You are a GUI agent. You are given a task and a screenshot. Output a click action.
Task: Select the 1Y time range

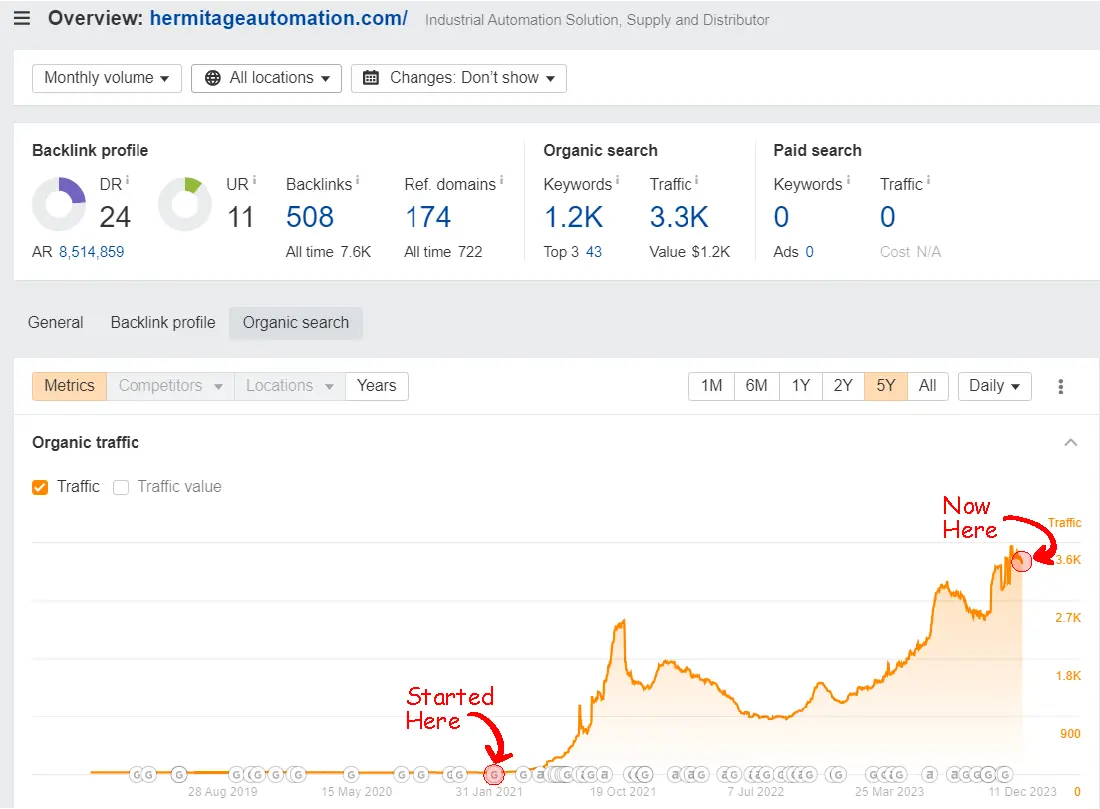800,386
